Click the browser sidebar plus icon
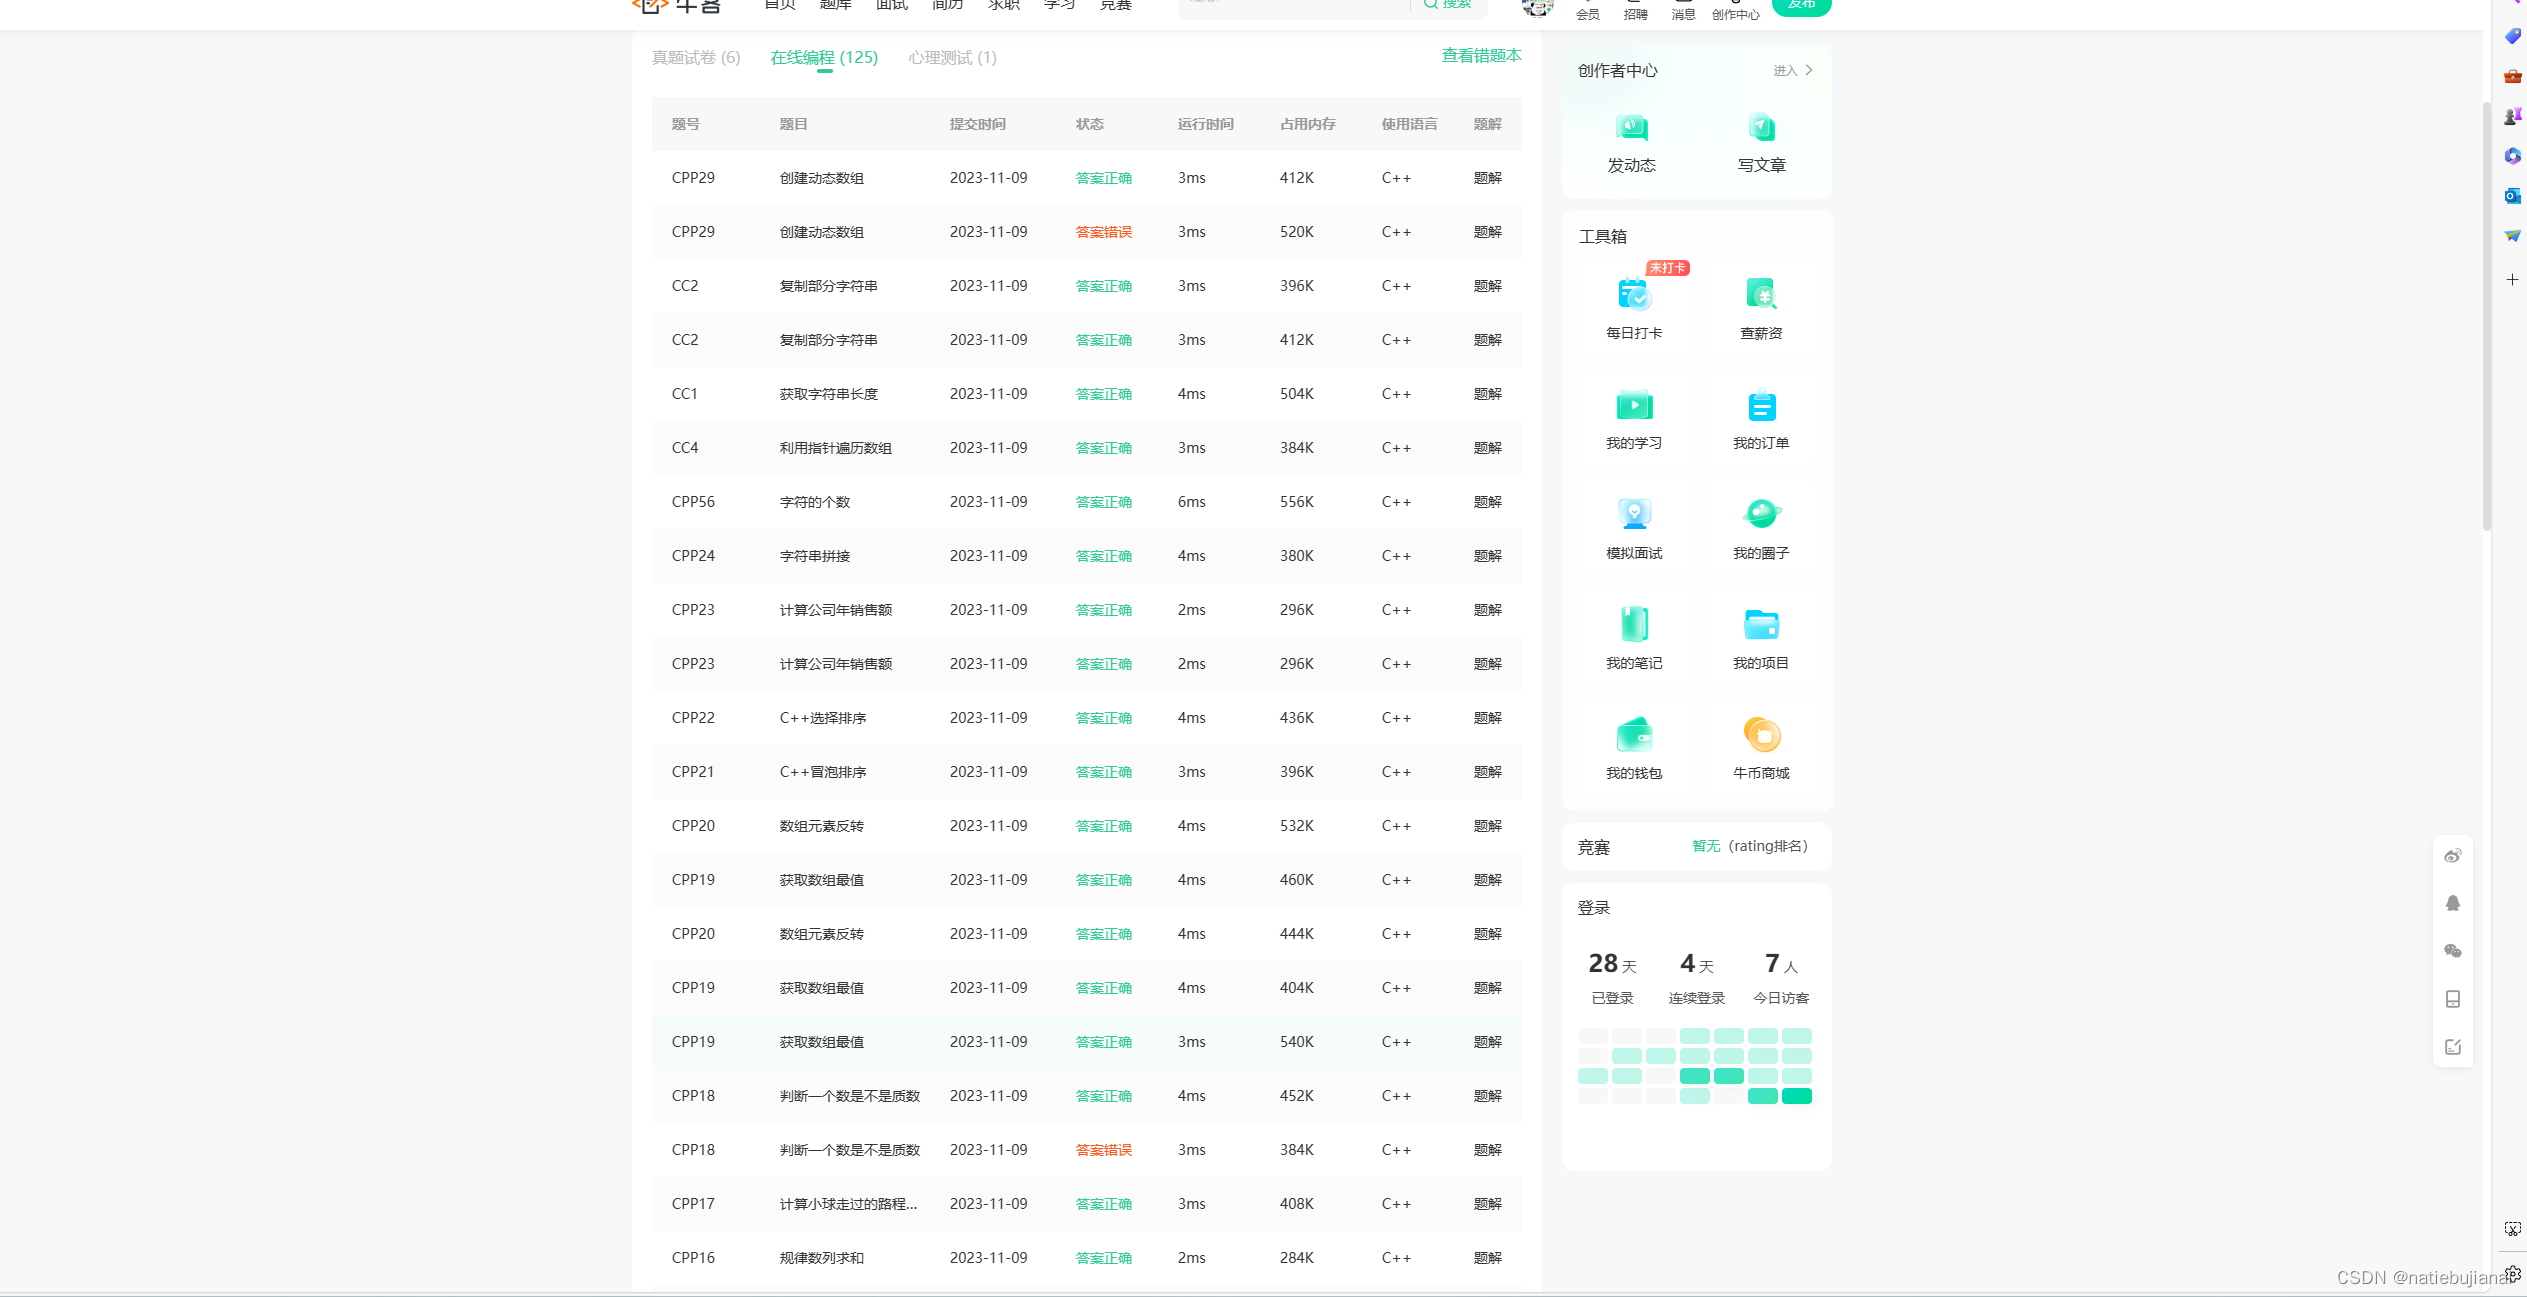The width and height of the screenshot is (2527, 1297). point(2512,280)
